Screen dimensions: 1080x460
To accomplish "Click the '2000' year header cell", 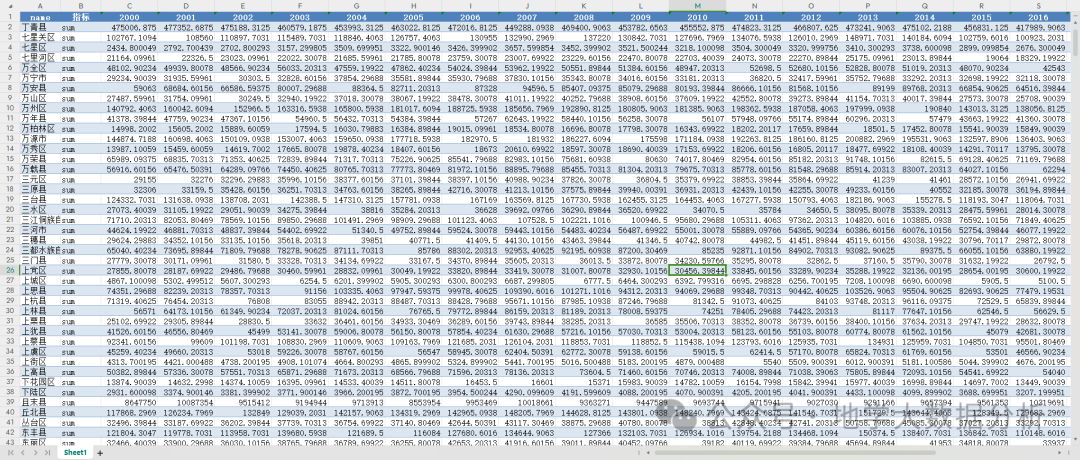I will tap(128, 17).
